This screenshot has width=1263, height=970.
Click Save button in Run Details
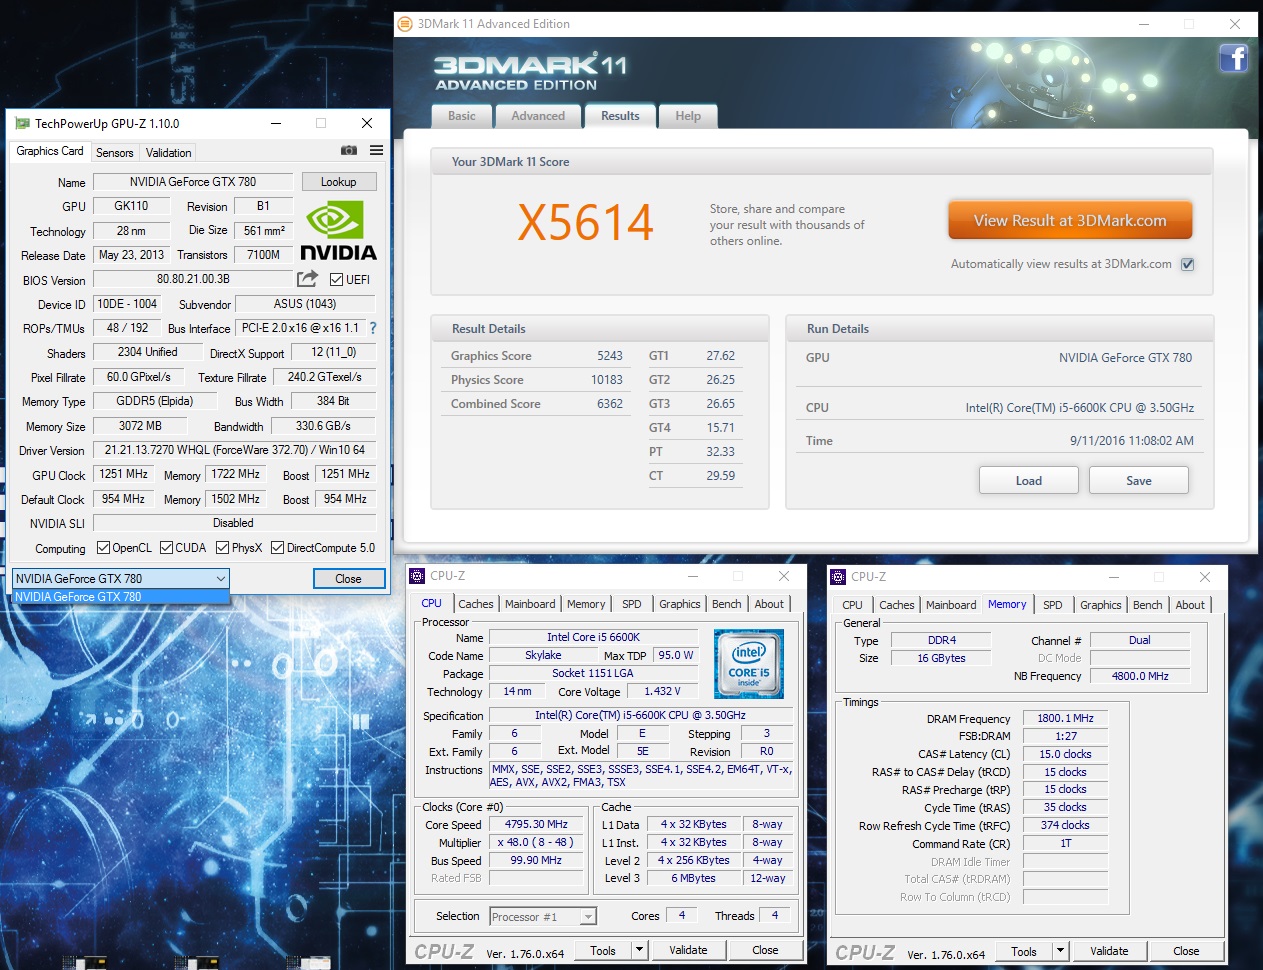click(x=1139, y=481)
